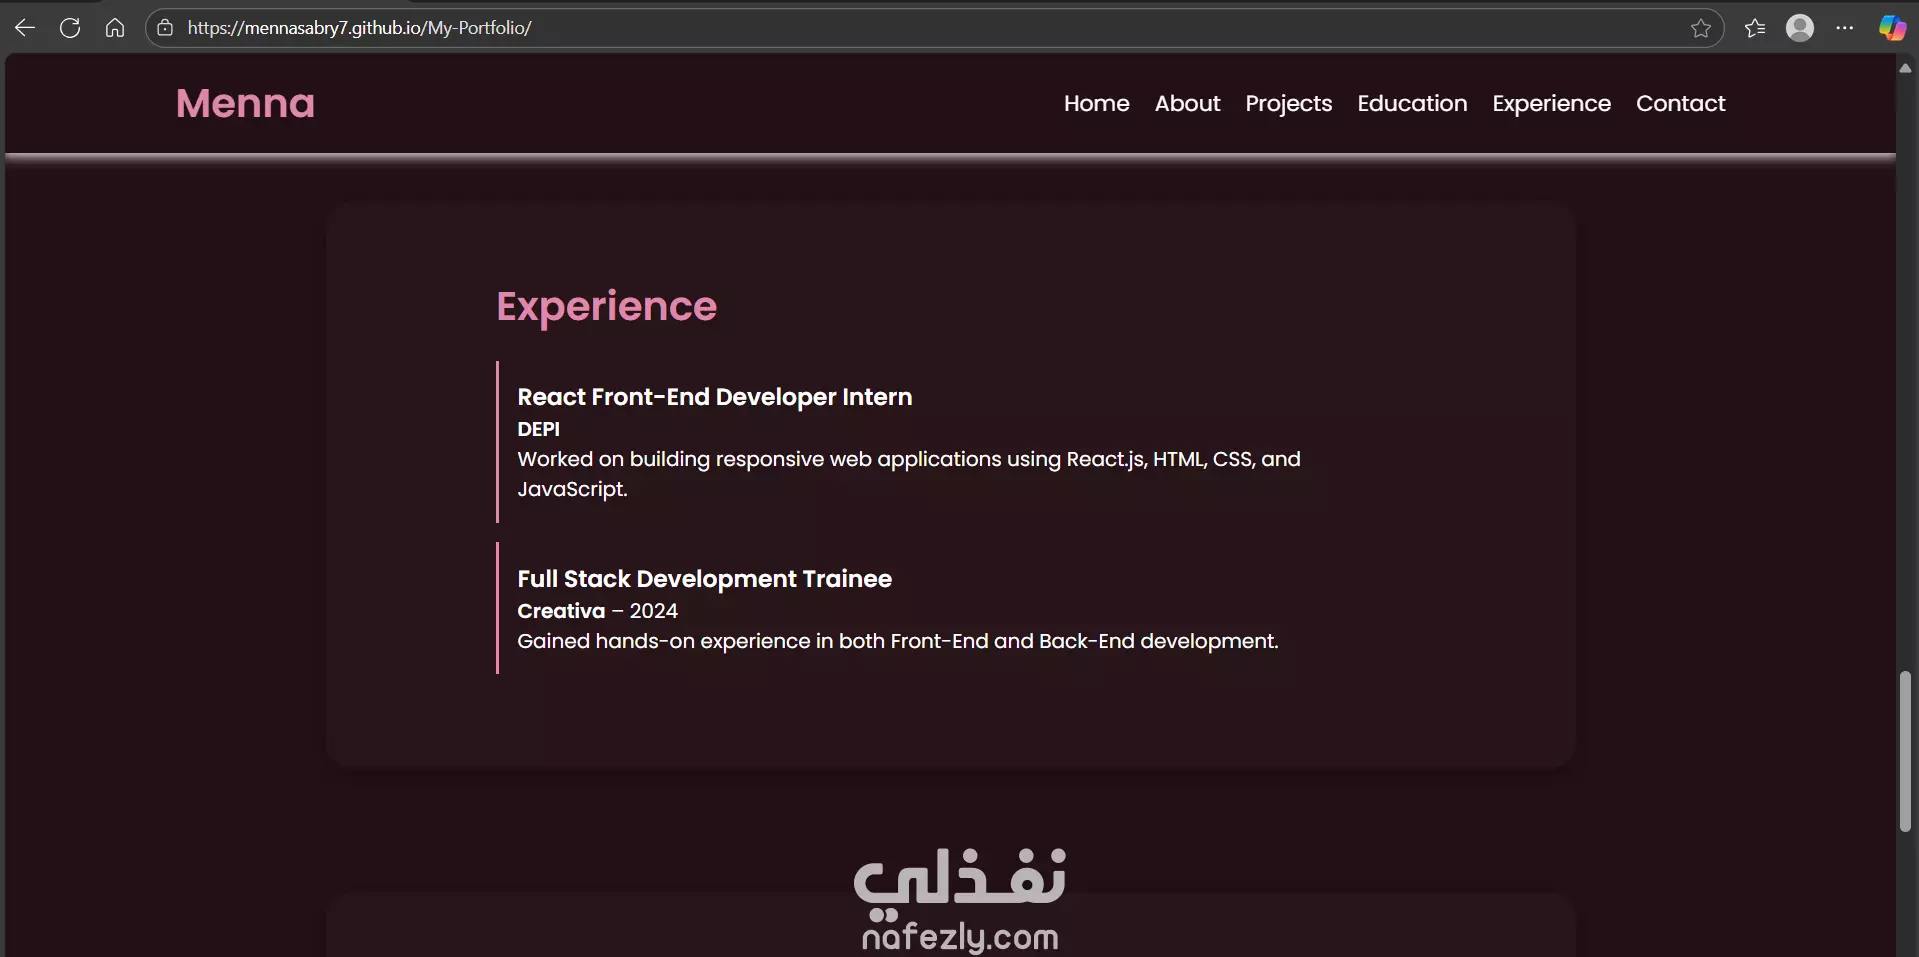Click the Menna logo
Screen dimensions: 1919x957
pos(245,103)
